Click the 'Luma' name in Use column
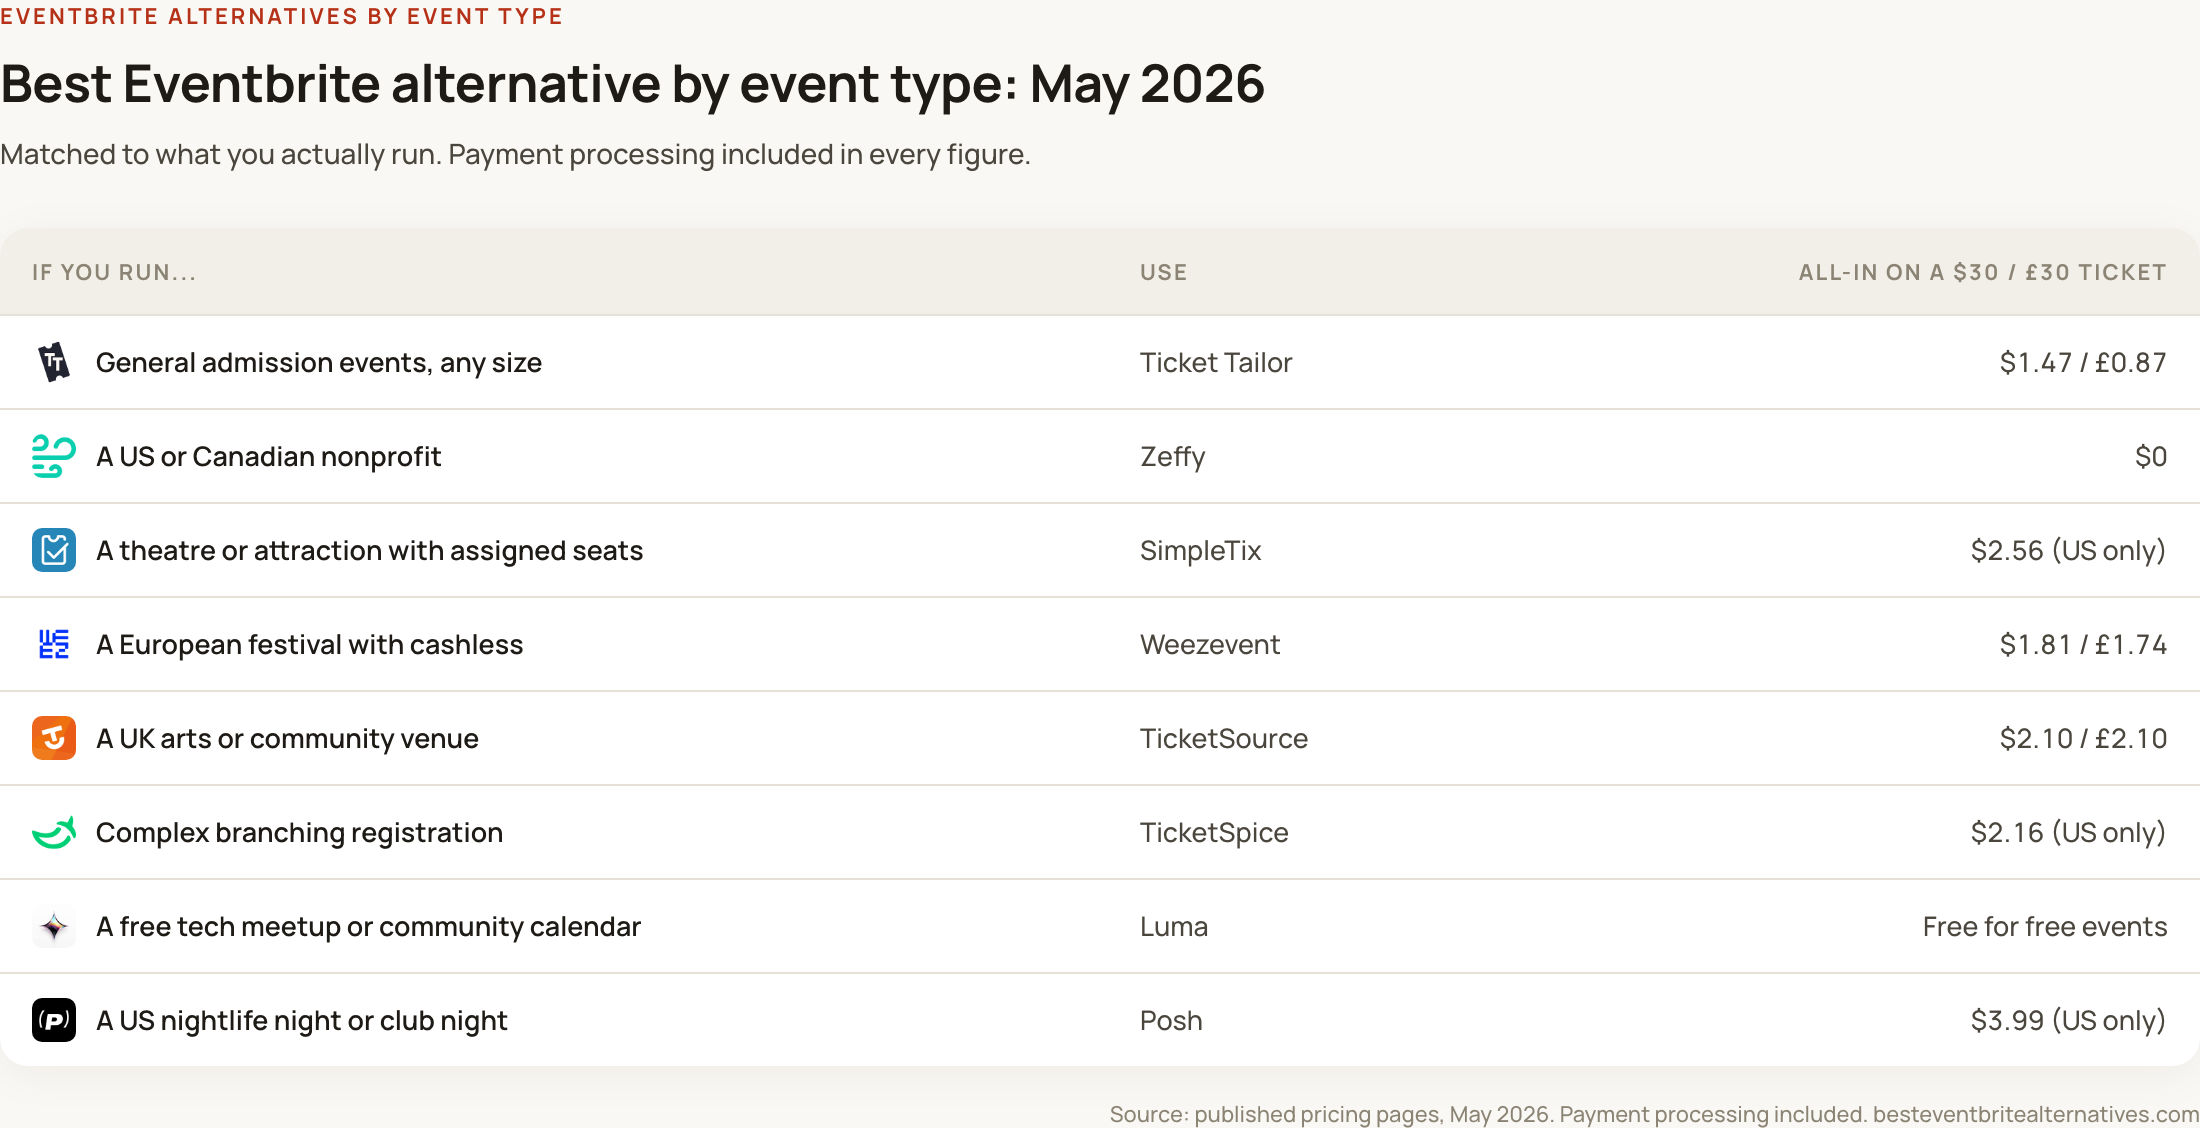 coord(1174,927)
